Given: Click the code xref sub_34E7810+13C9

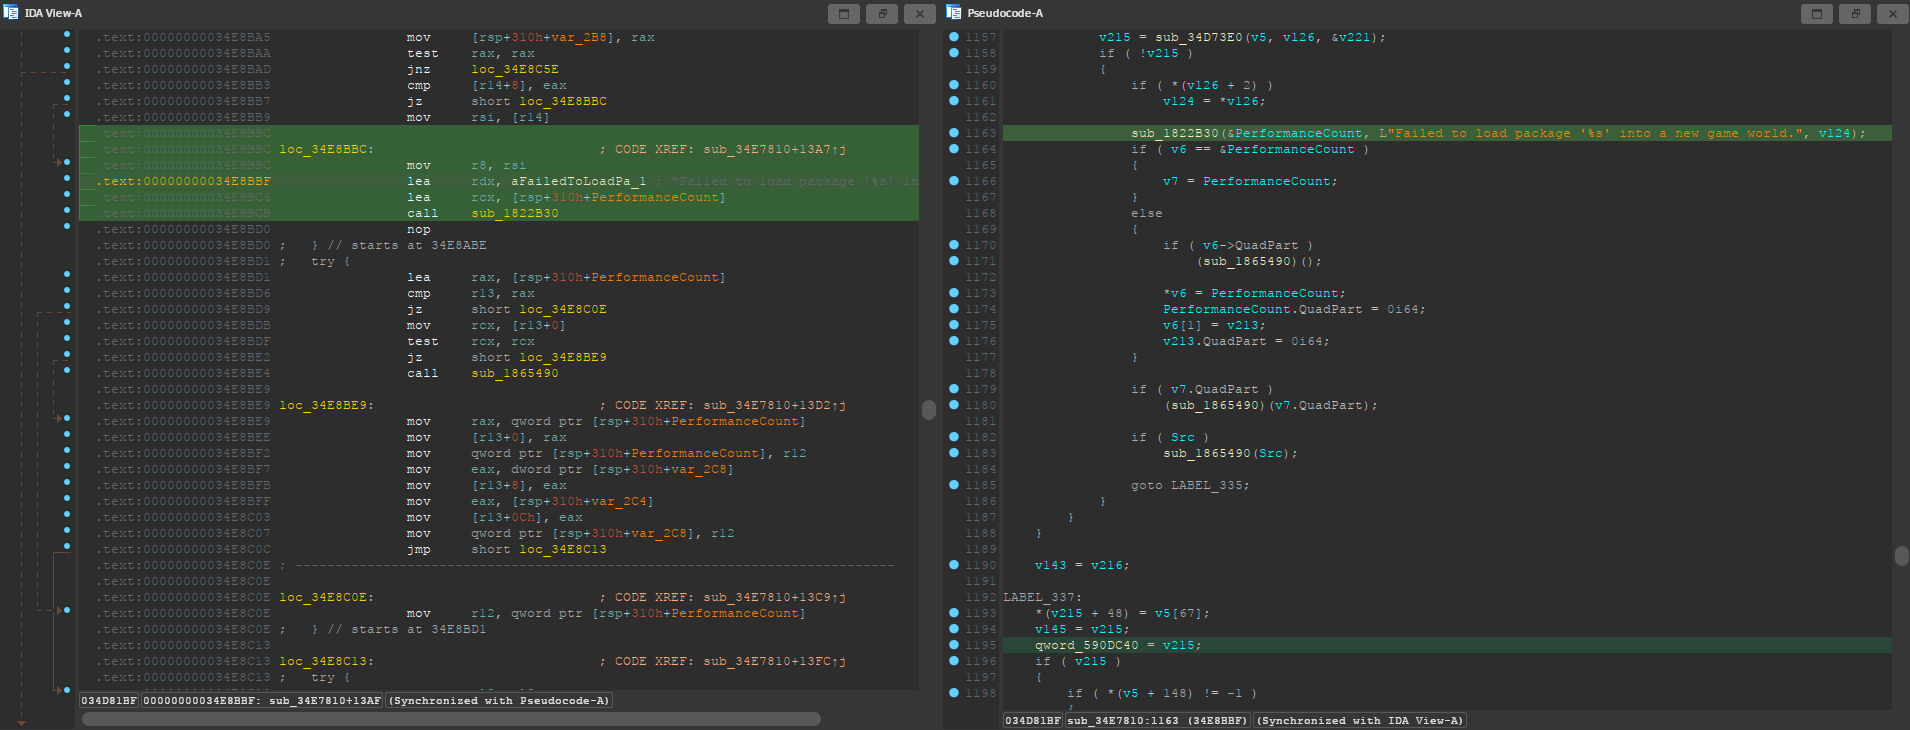Looking at the screenshot, I should [x=775, y=597].
